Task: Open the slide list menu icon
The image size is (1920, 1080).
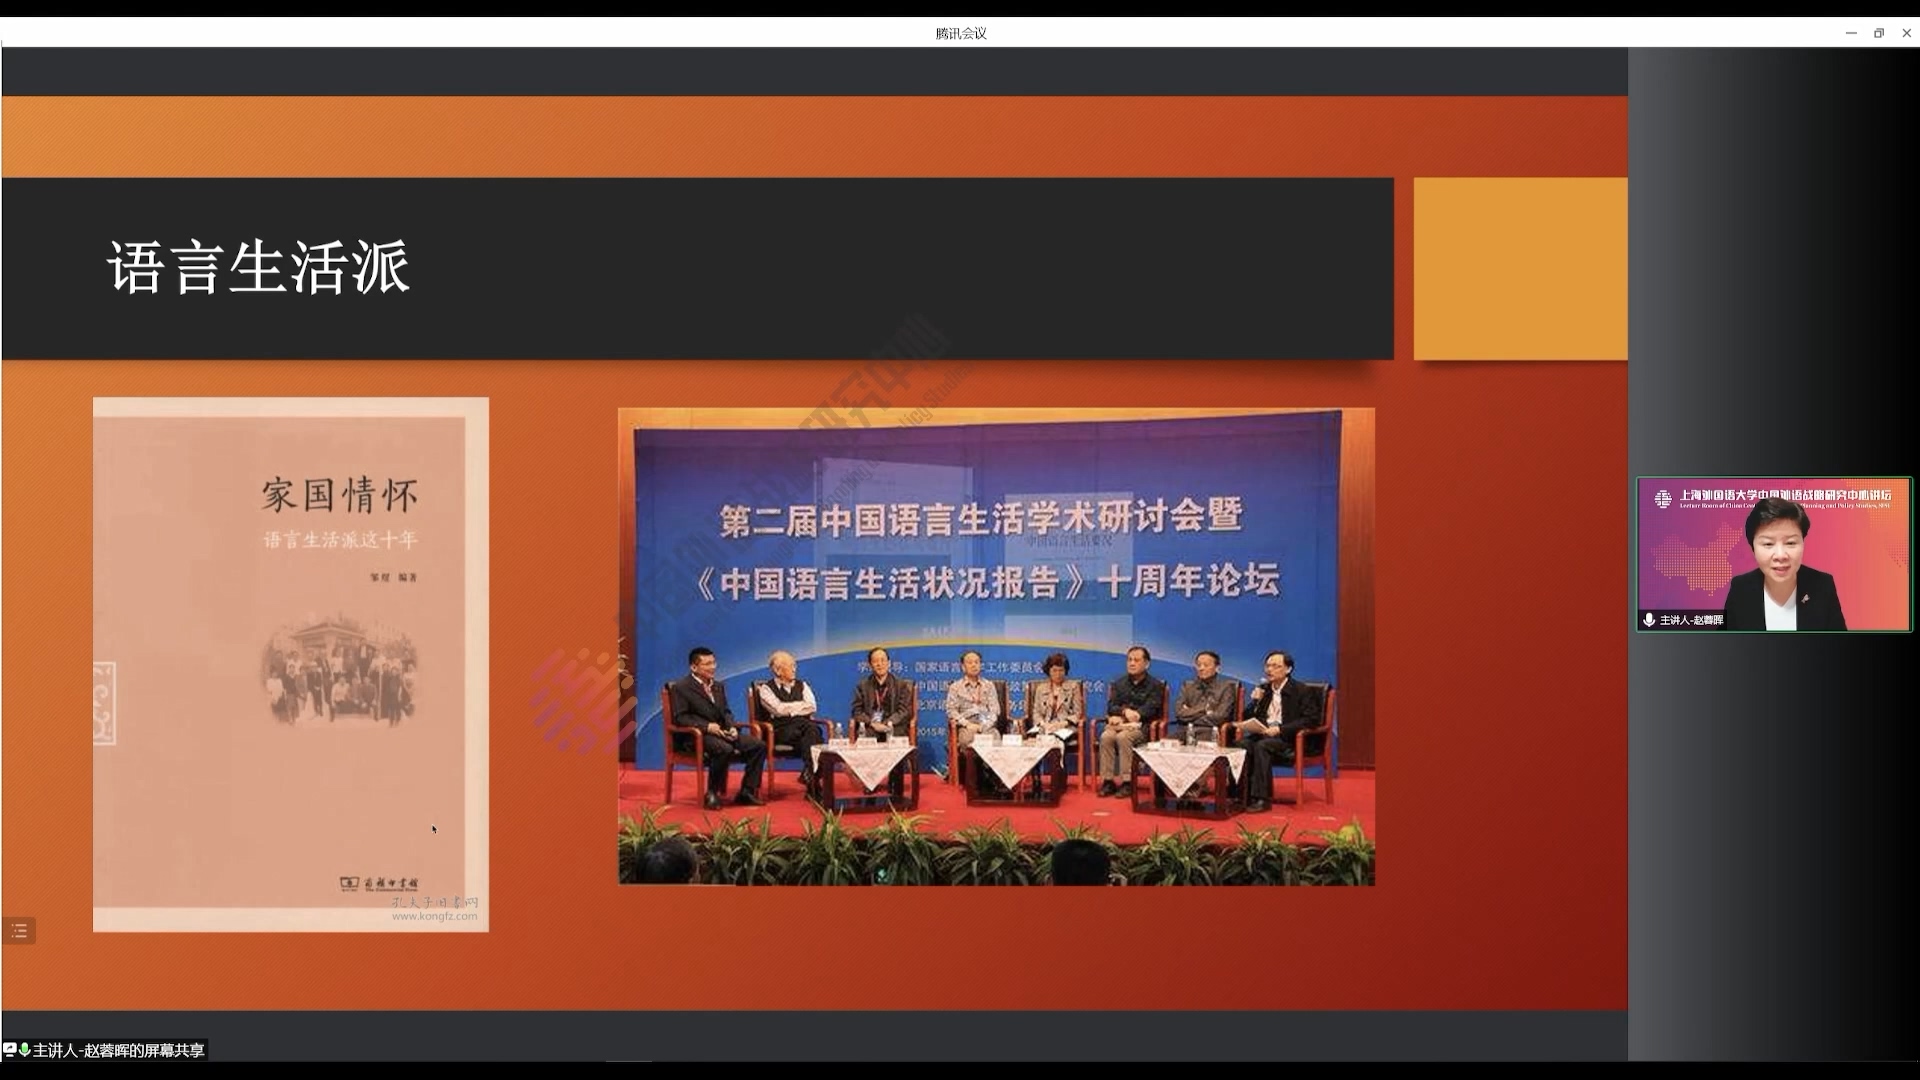Action: click(19, 931)
